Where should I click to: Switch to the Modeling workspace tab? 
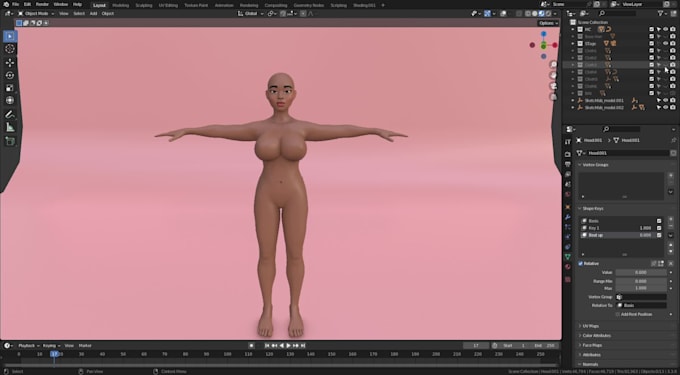(x=121, y=5)
